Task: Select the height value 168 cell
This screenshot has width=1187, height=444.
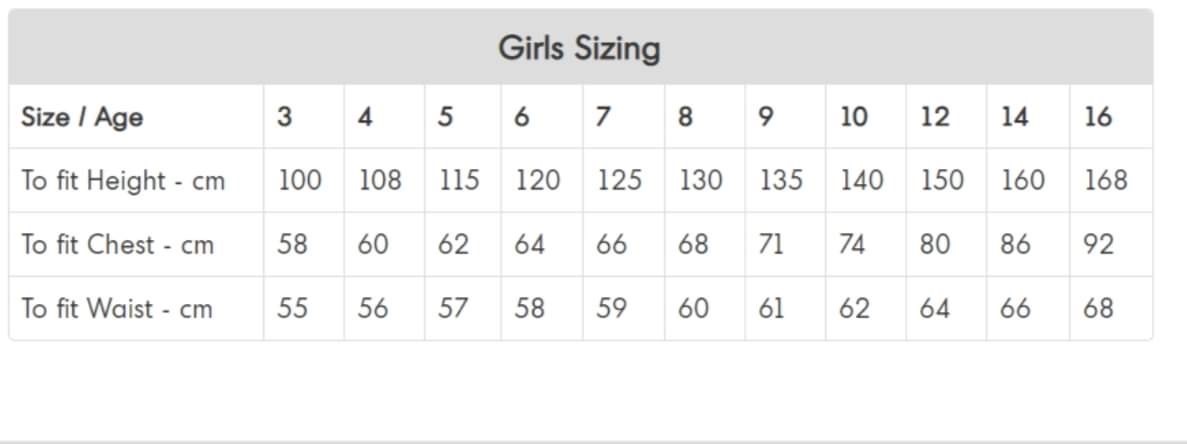Action: pos(1105,181)
